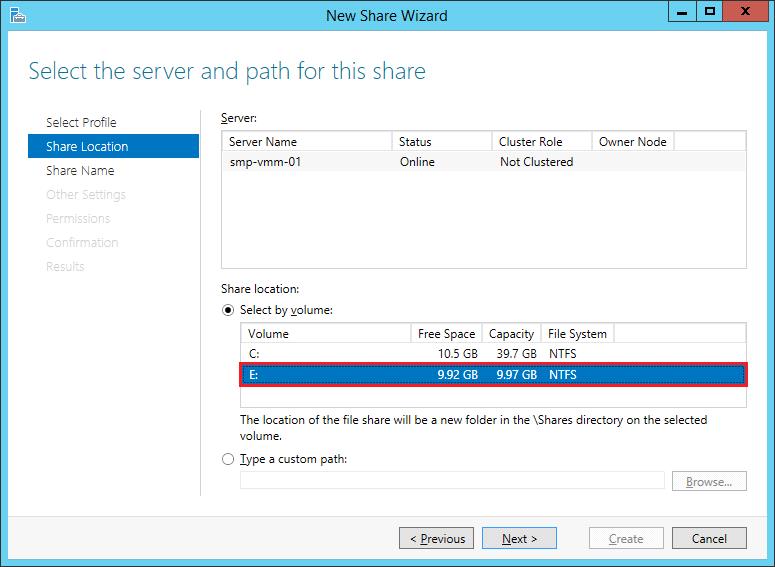Viewport: 775px width, 567px height.
Task: Sort servers by Cluster Role column
Action: pyautogui.click(x=540, y=142)
